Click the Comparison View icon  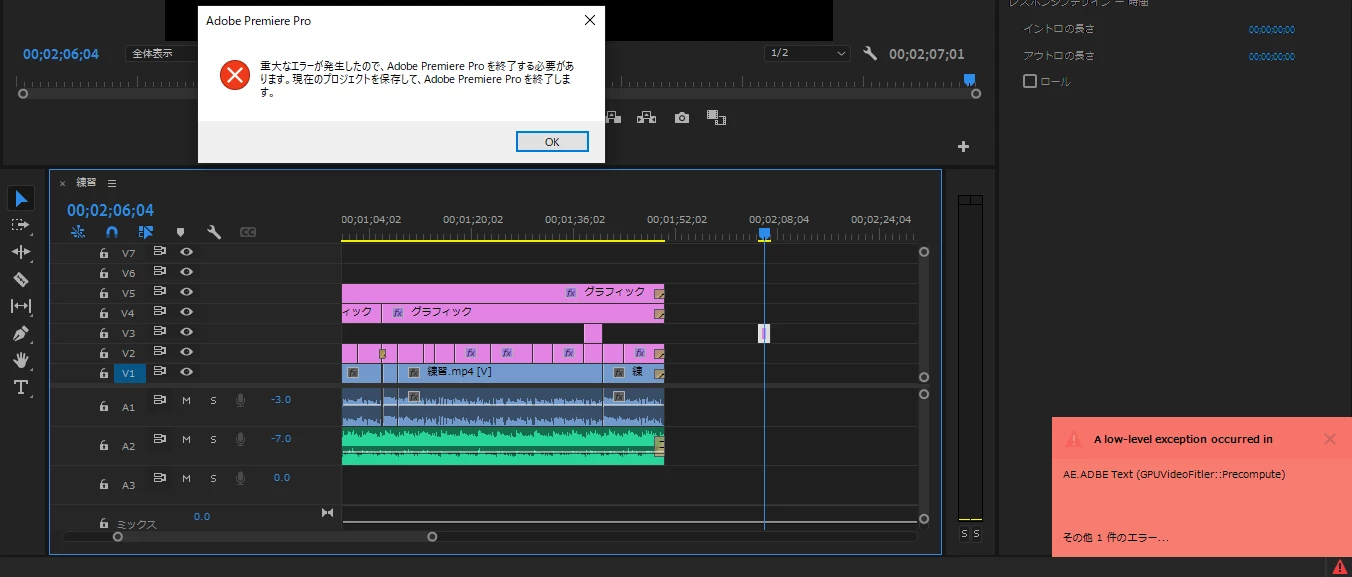716,117
